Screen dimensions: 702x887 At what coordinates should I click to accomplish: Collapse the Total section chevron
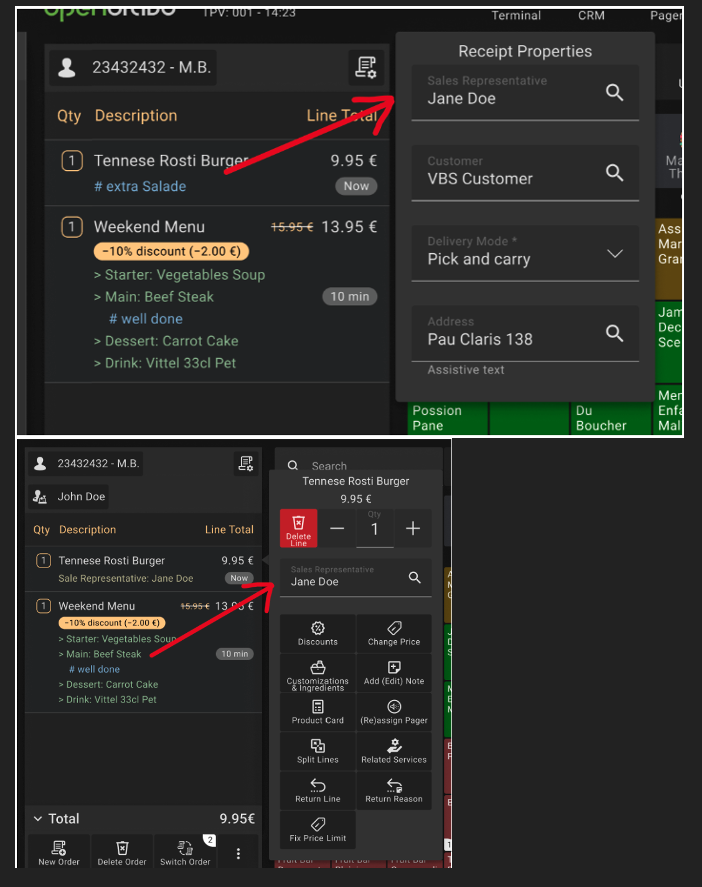38,818
